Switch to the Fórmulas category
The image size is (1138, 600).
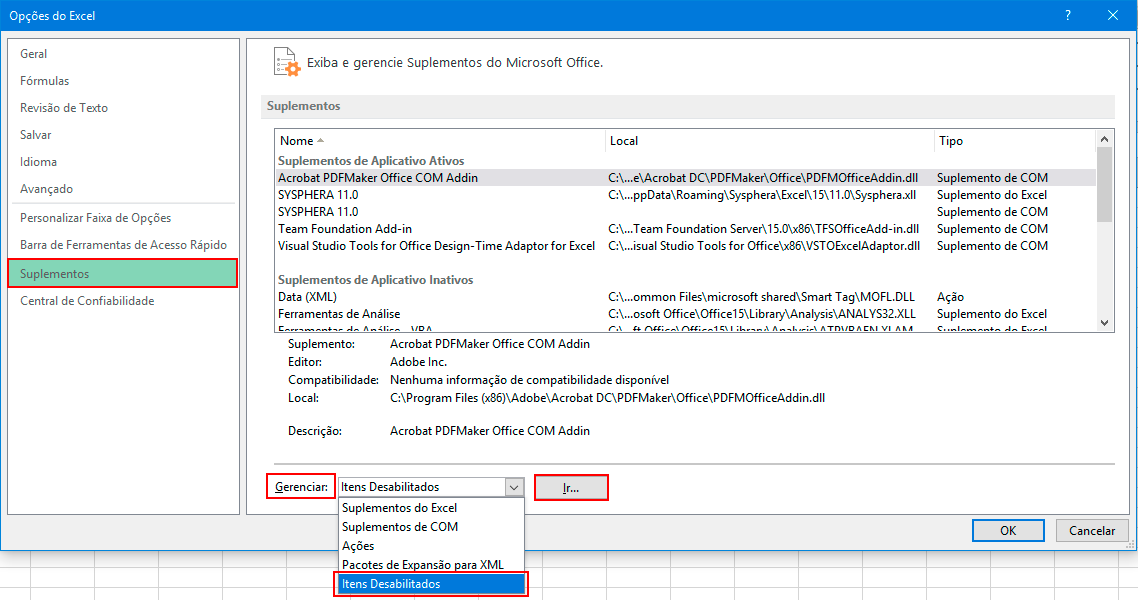(x=45, y=81)
